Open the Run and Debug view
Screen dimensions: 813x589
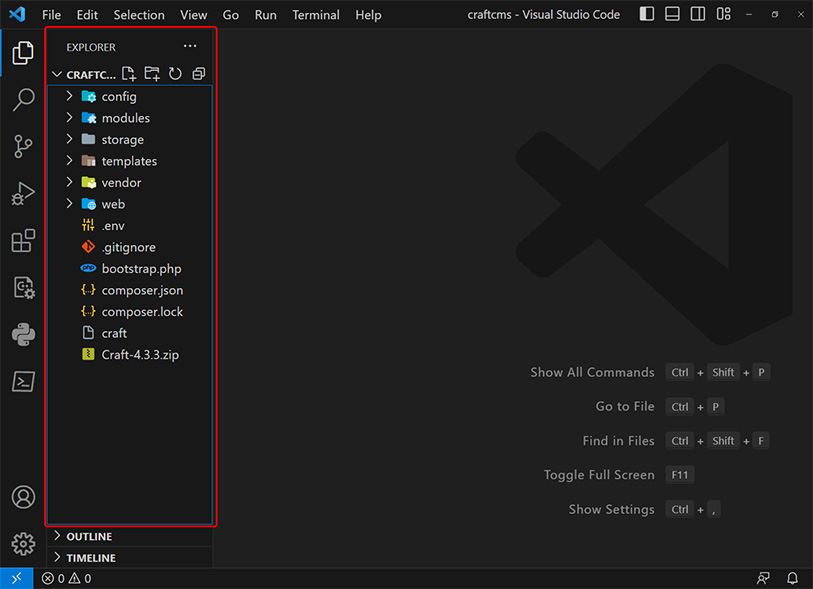[x=23, y=193]
